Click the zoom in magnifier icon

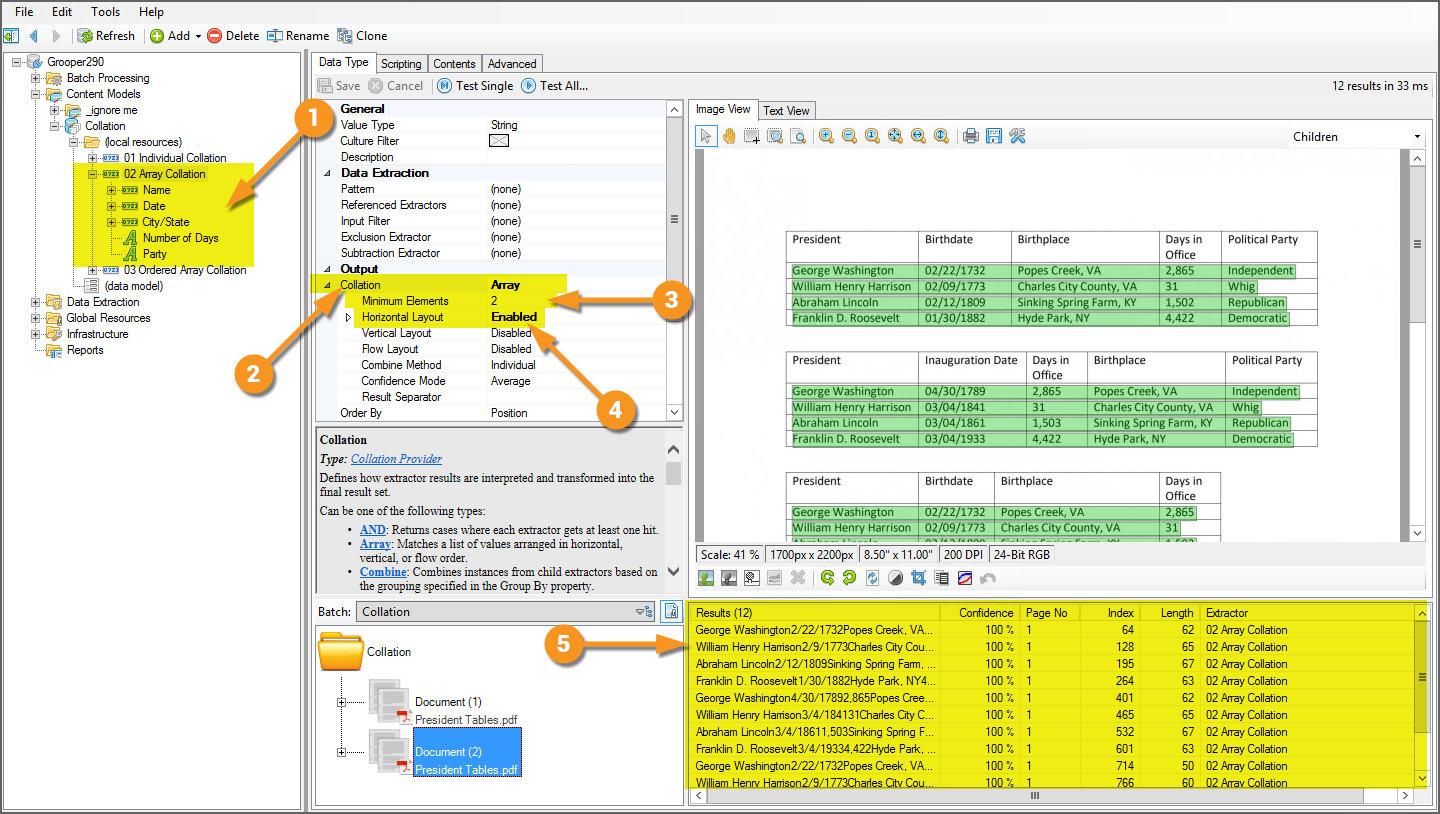tap(826, 136)
